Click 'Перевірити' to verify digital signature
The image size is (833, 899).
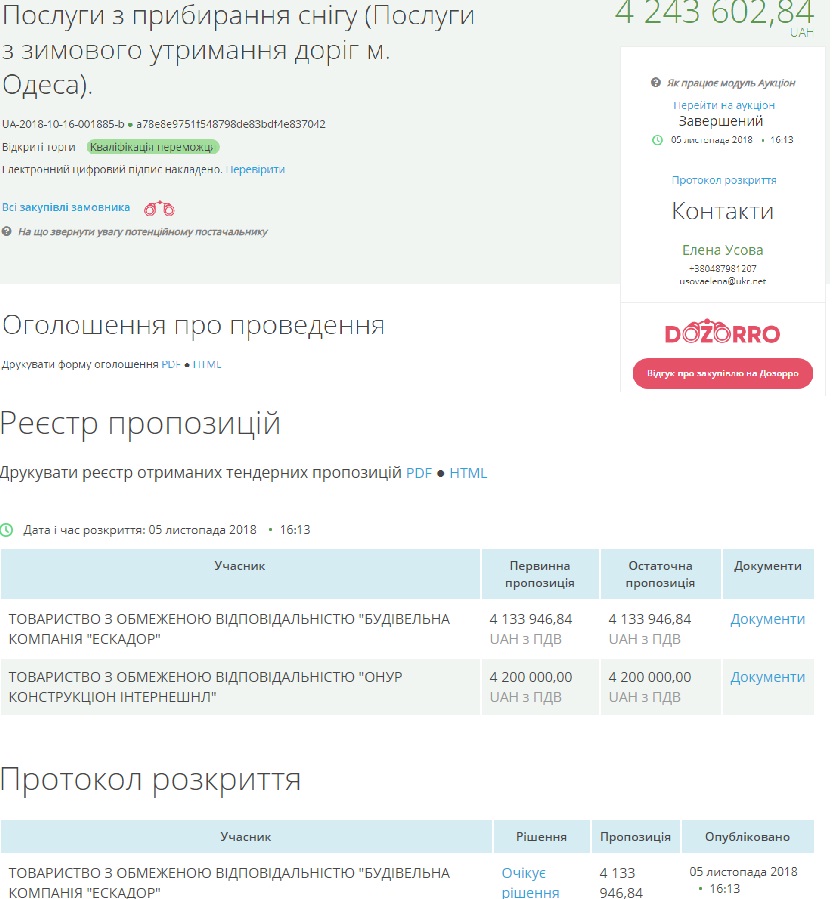click(255, 170)
